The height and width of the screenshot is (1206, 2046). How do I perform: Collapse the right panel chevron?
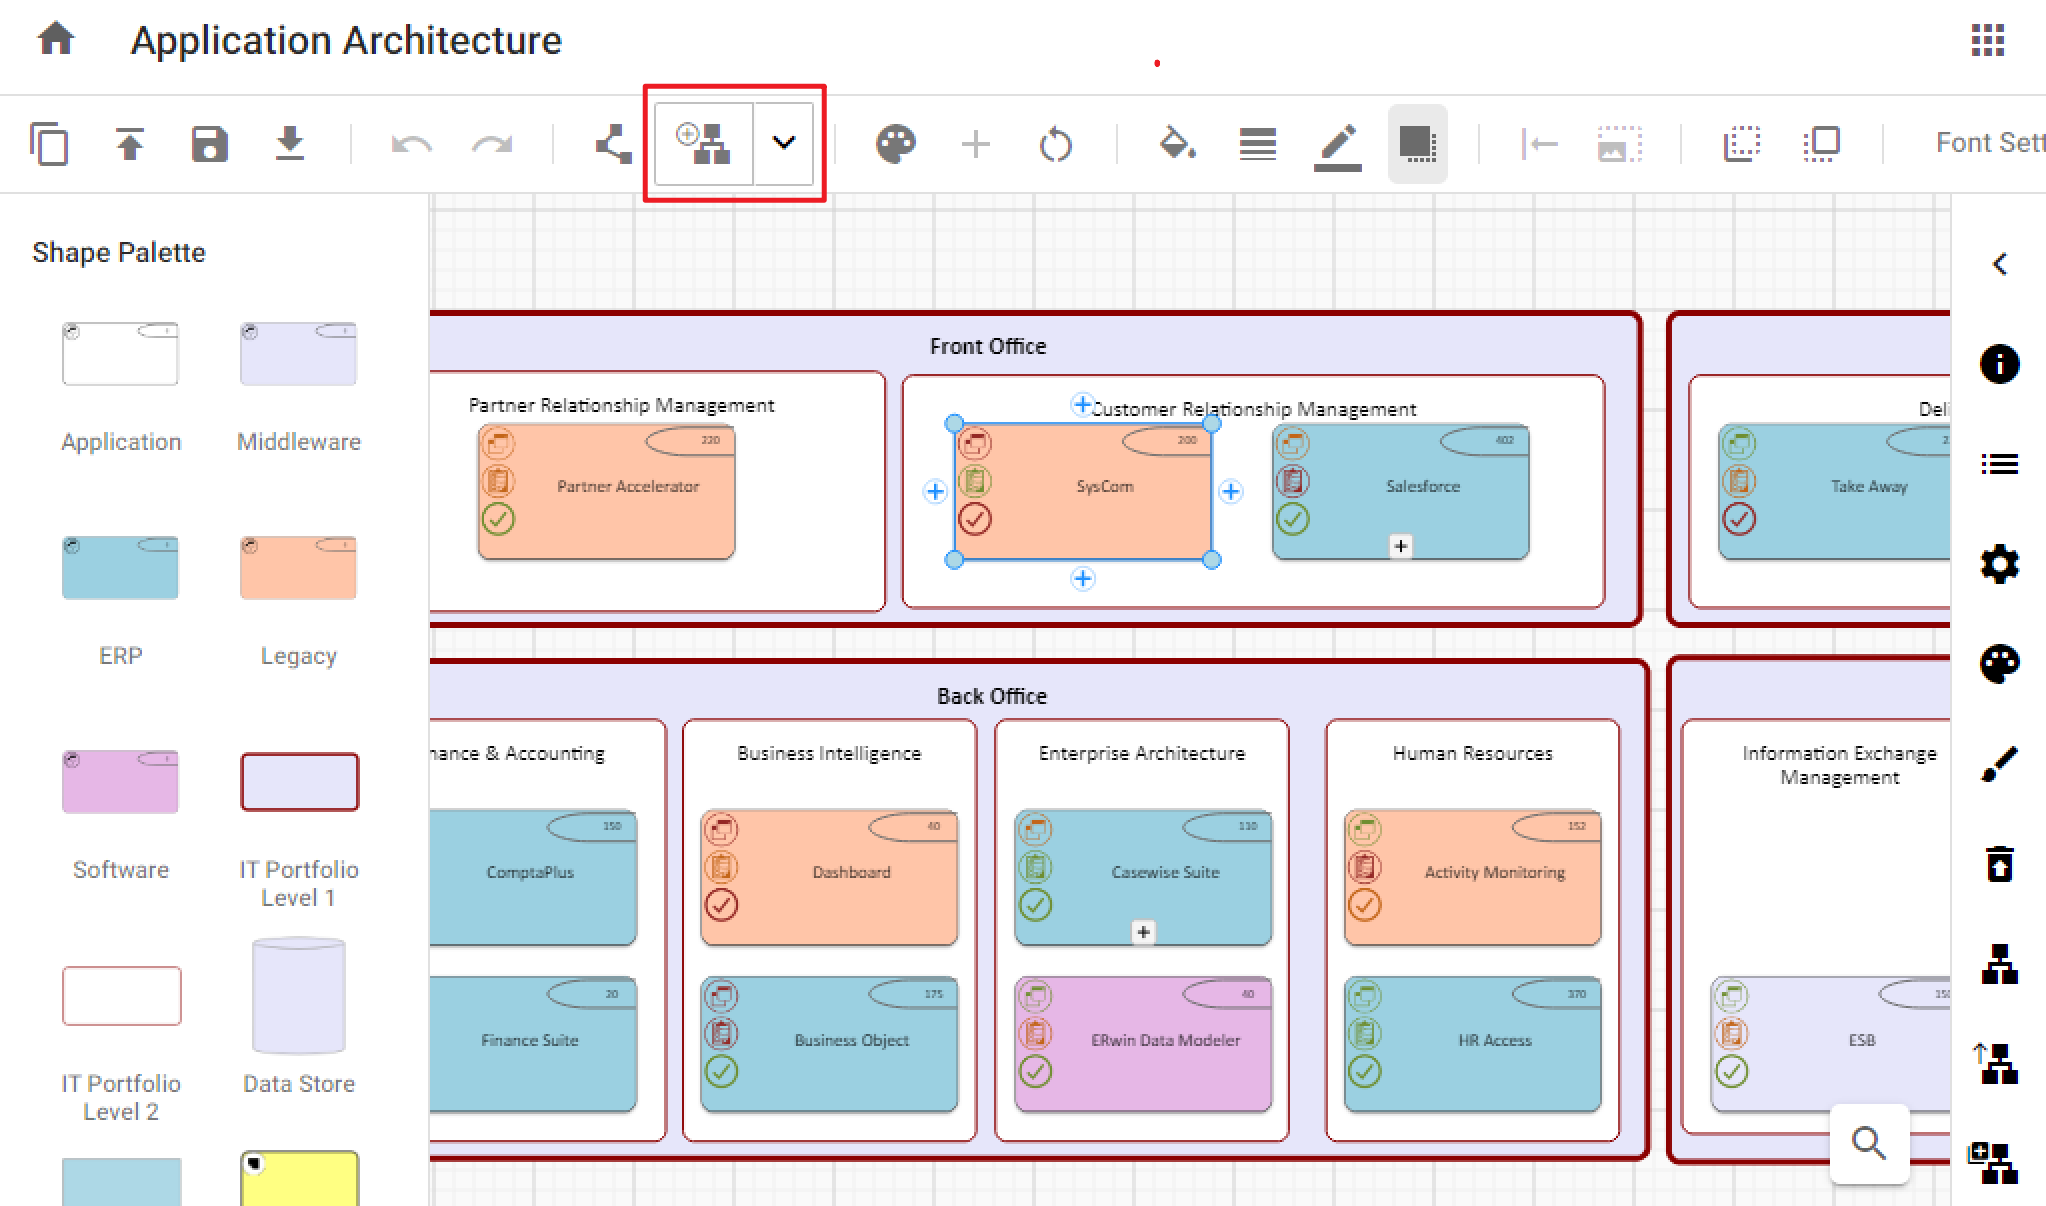(x=1999, y=264)
